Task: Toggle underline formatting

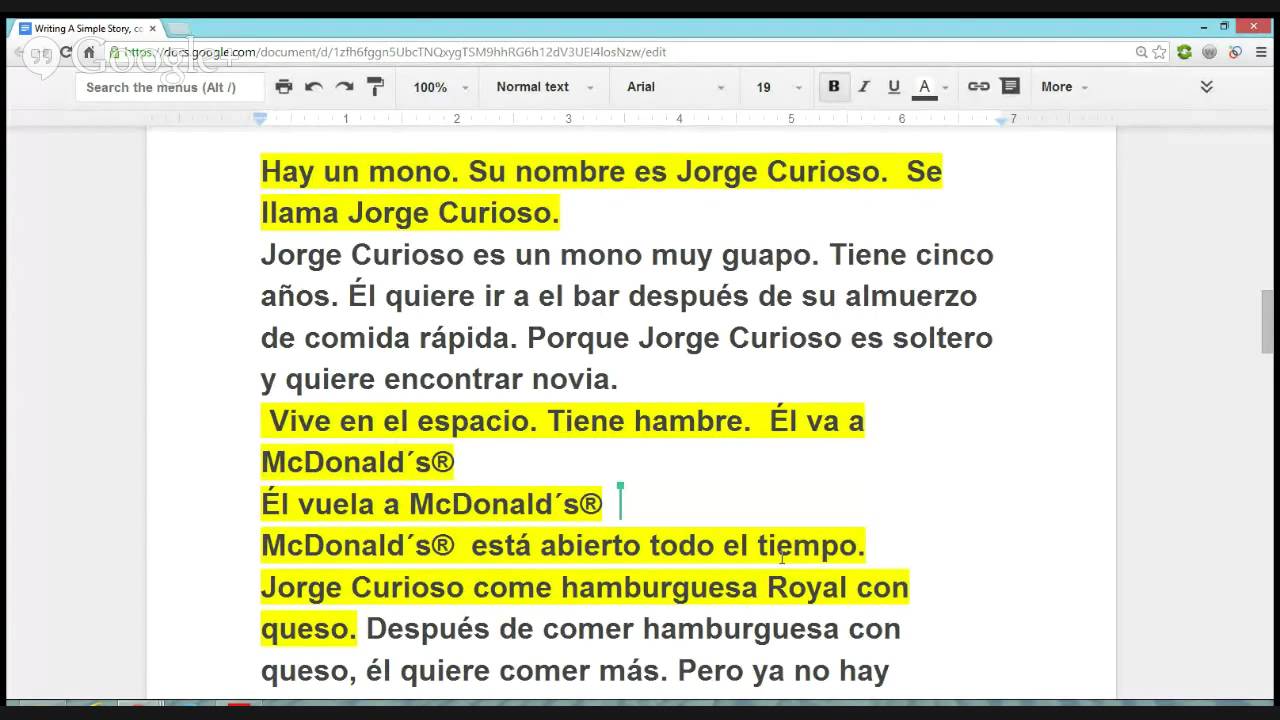Action: pyautogui.click(x=894, y=87)
